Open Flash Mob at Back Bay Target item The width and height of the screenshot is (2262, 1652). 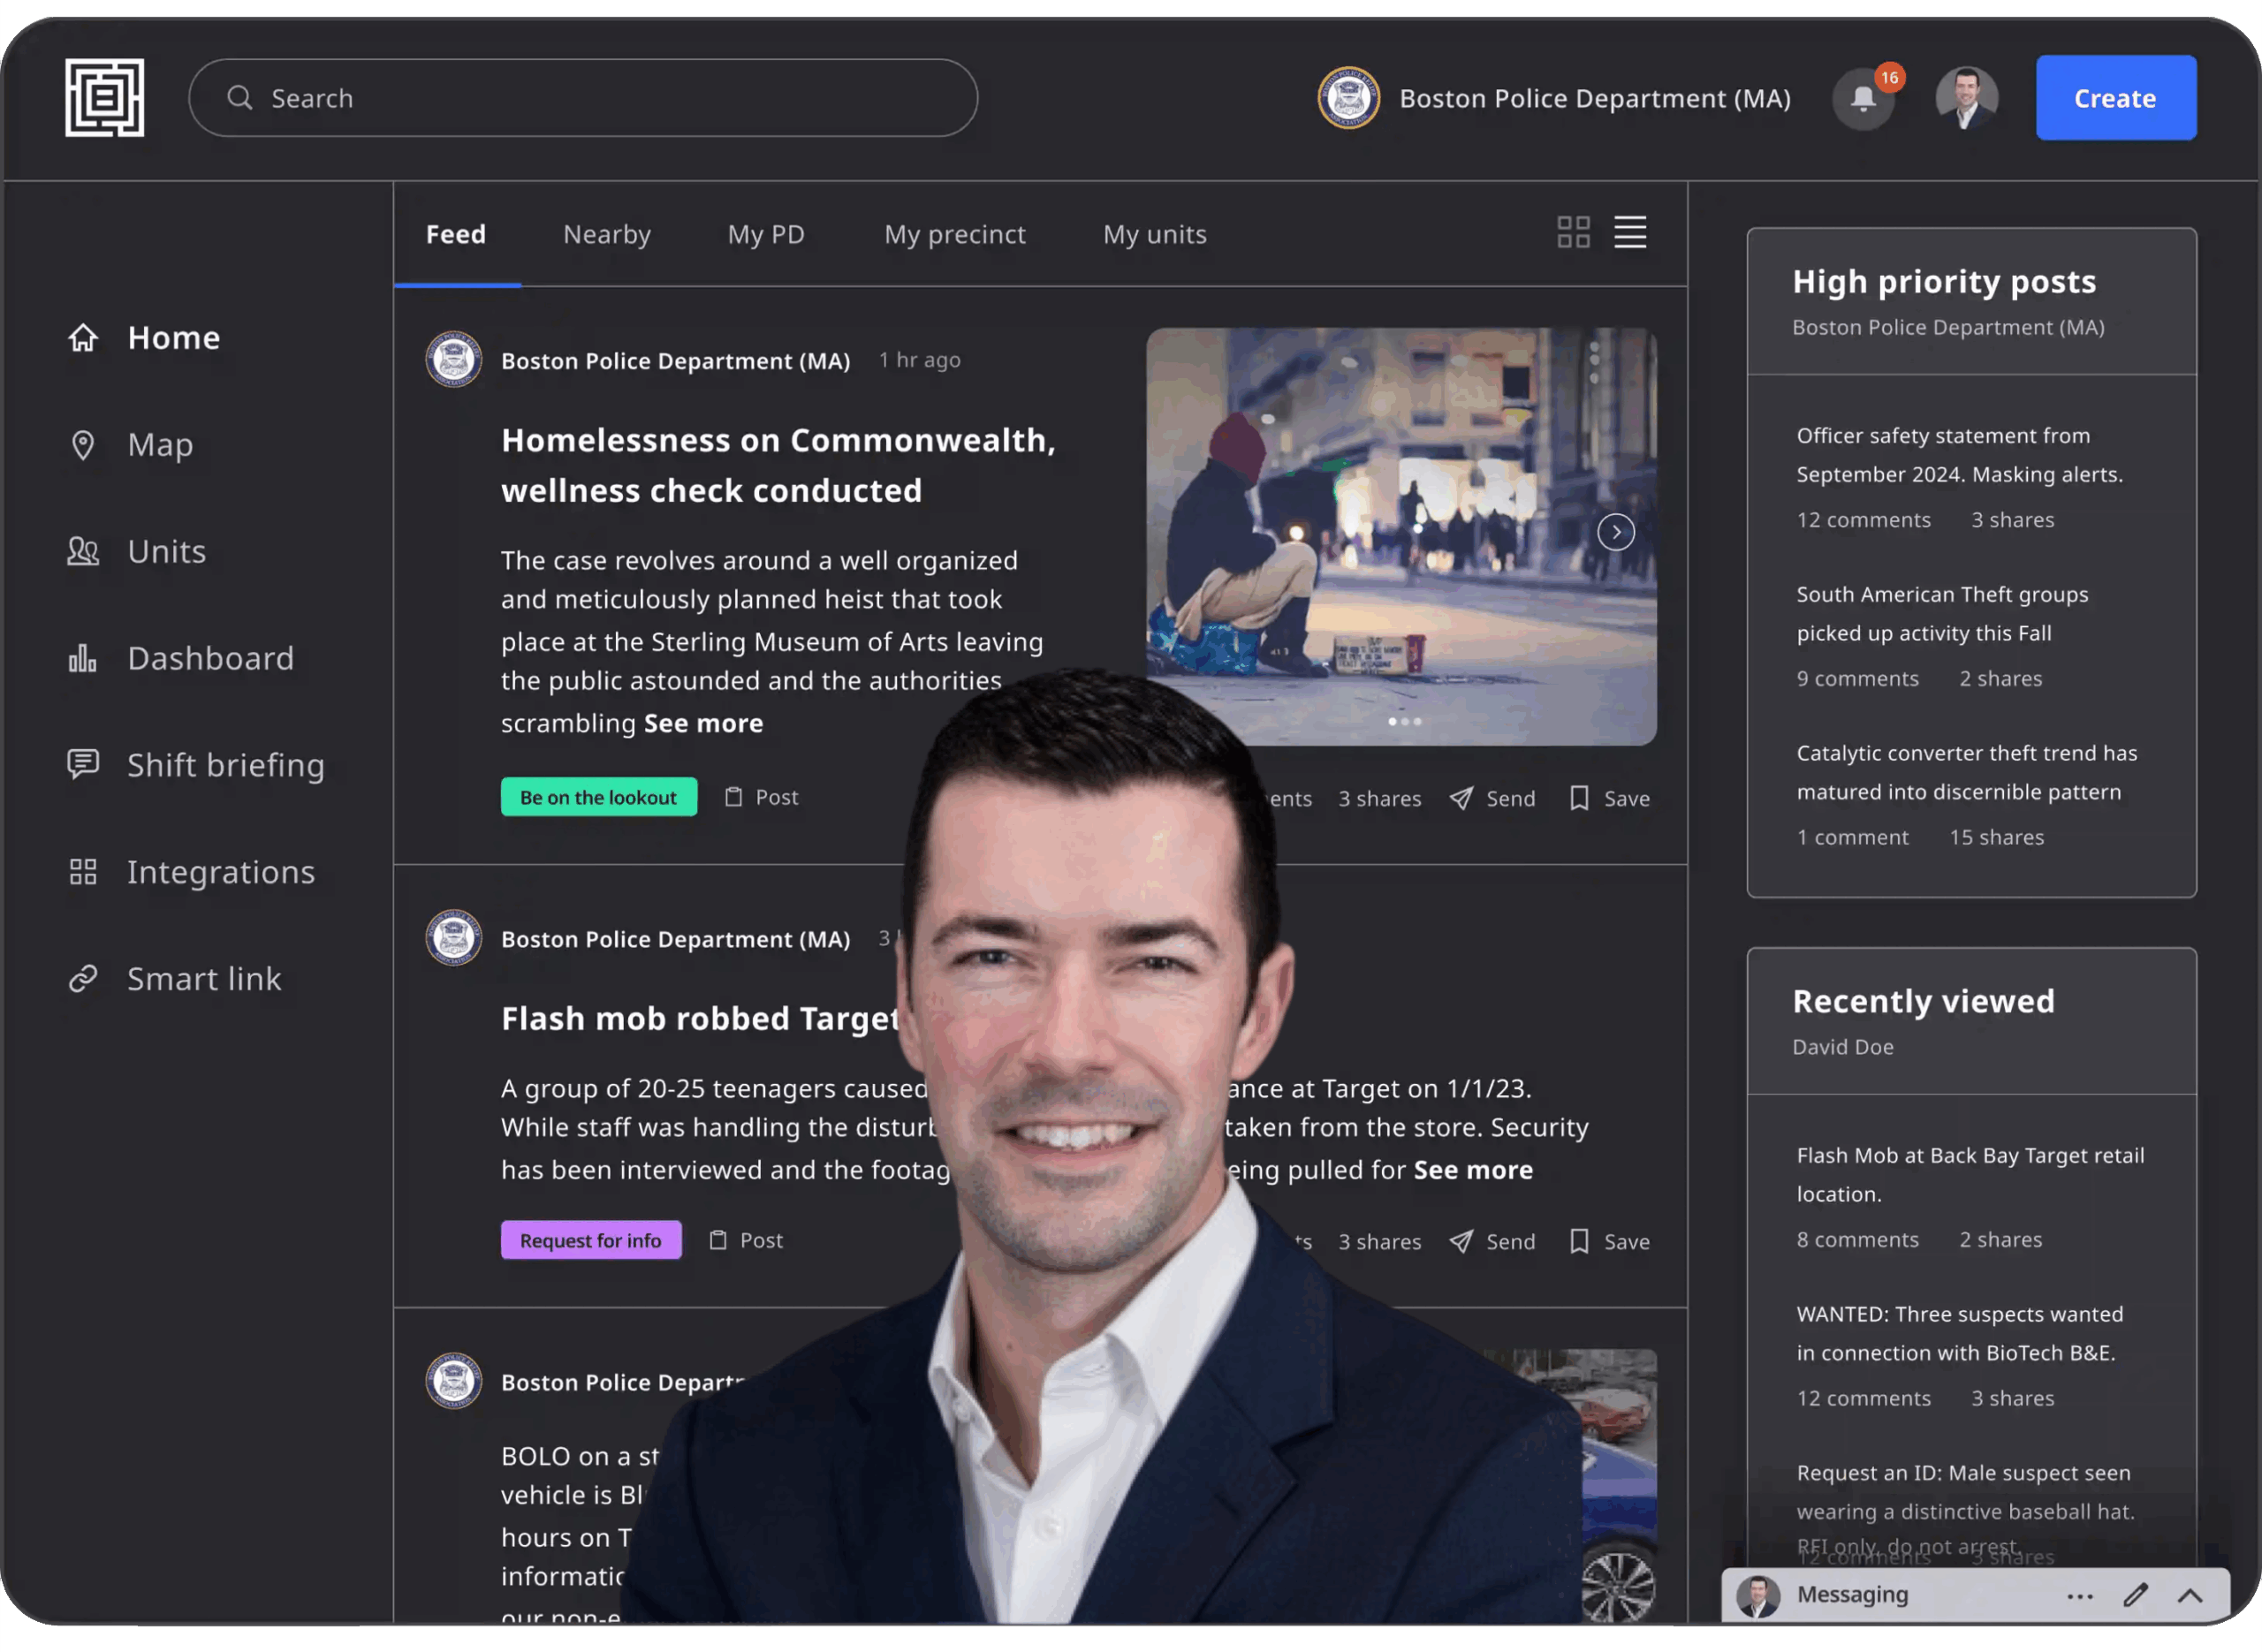[x=1970, y=1175]
